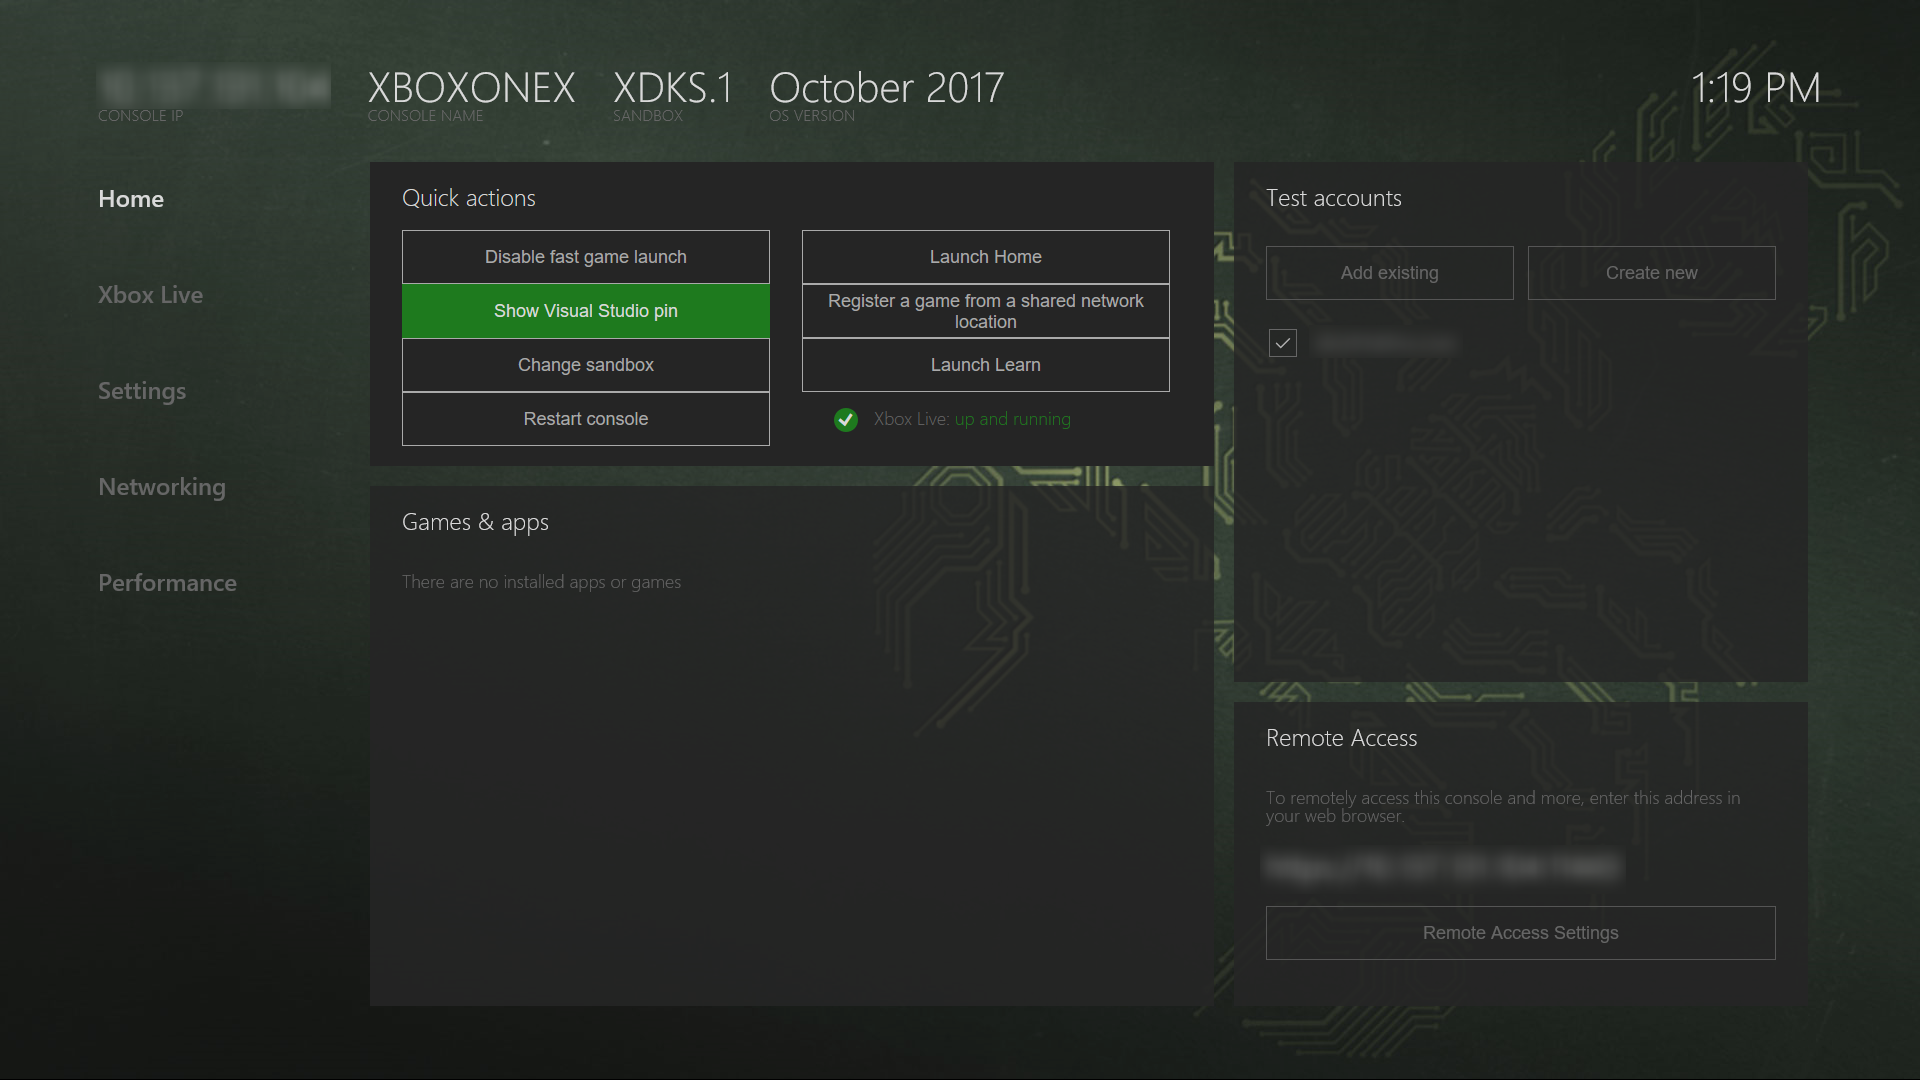Click the Create new test account button

click(x=1651, y=273)
